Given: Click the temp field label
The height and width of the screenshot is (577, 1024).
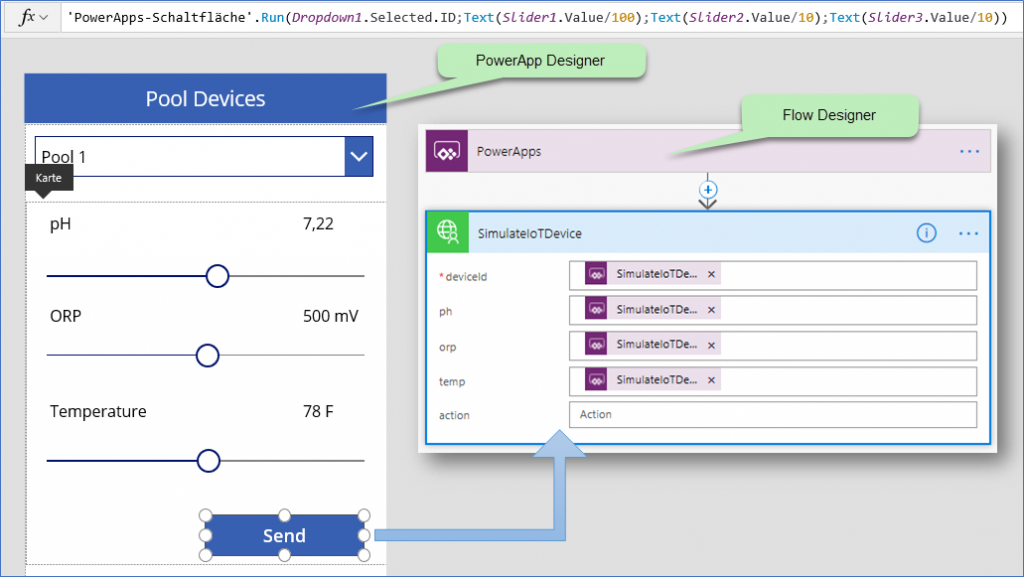Looking at the screenshot, I should tap(452, 382).
